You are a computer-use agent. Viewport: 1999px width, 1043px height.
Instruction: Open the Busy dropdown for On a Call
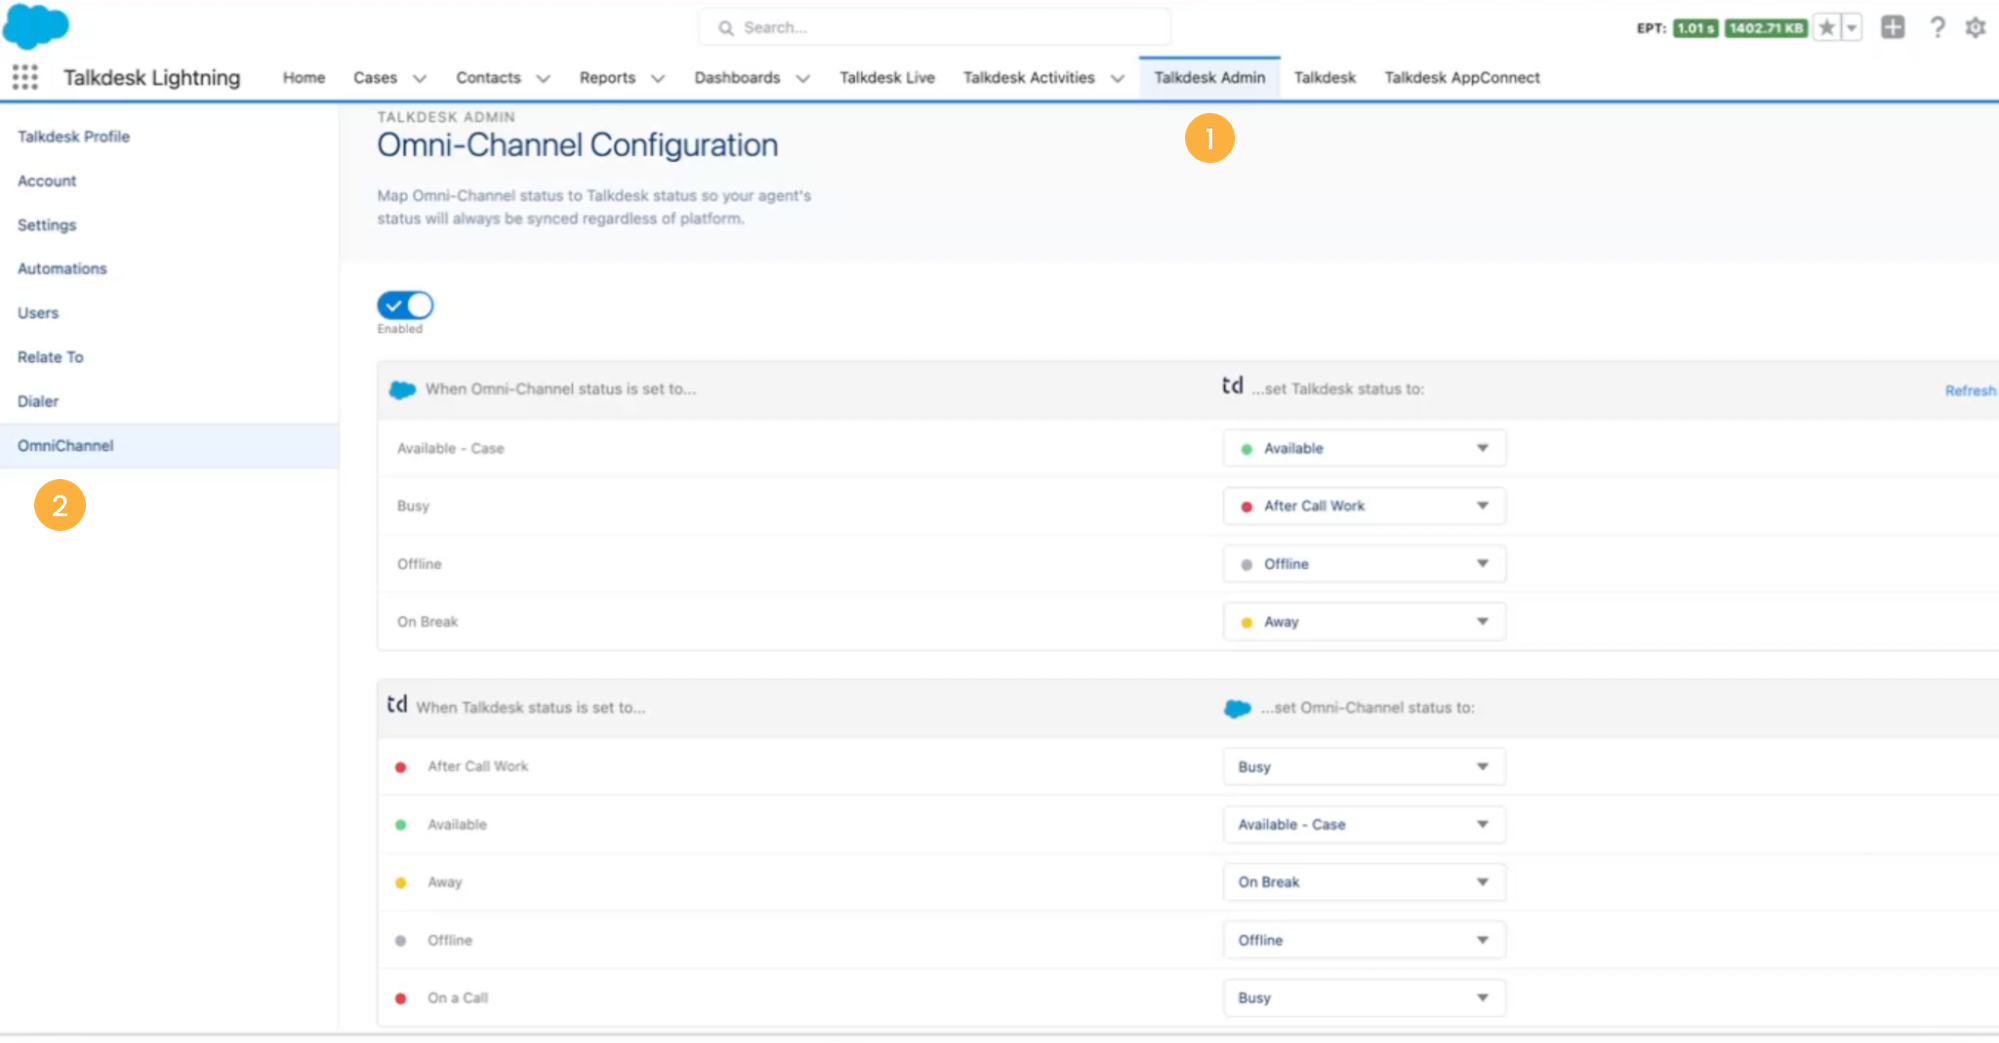pos(1364,998)
